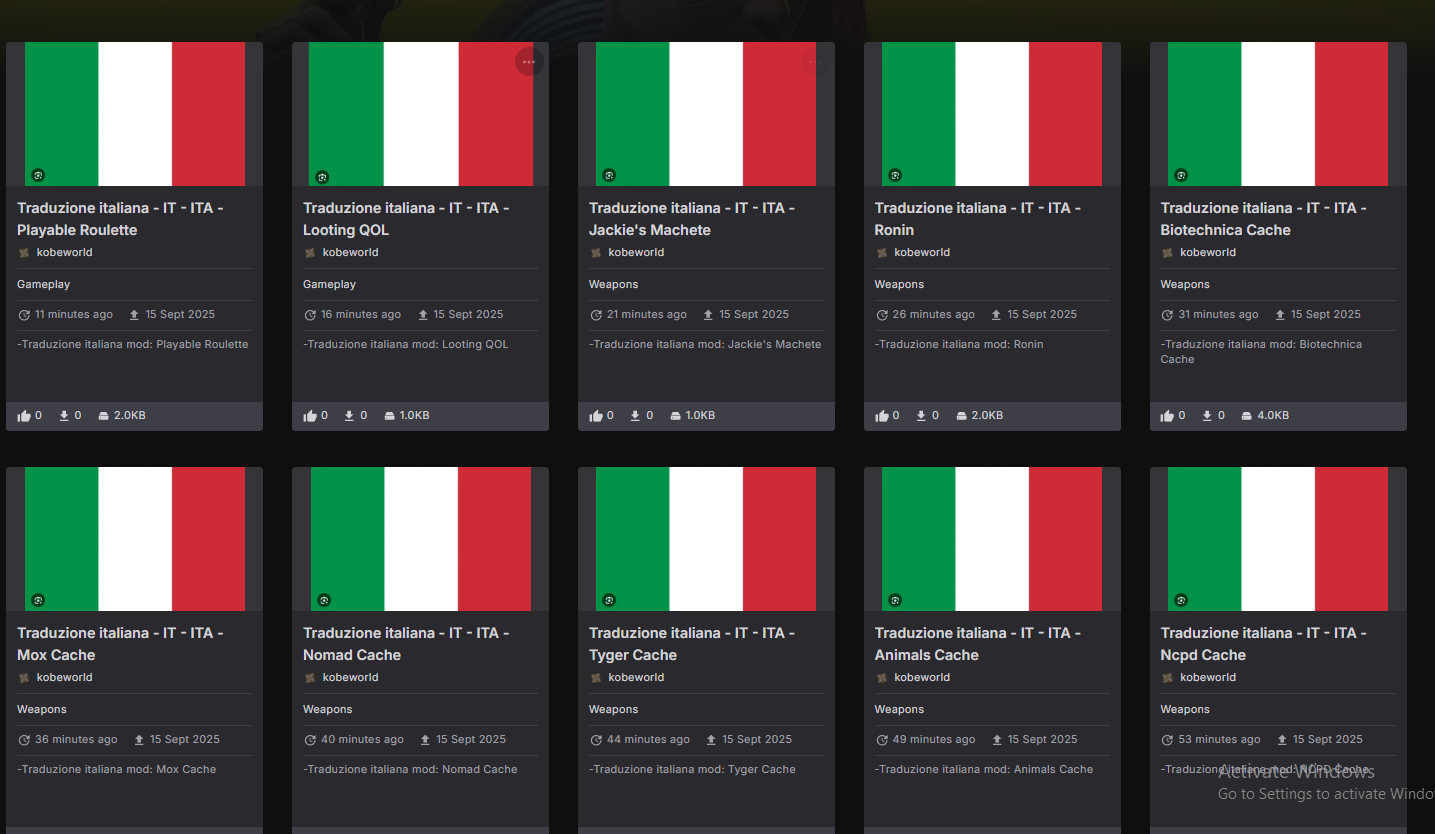
Task: Click the kobeworld avatar icon on Ronin card
Action: coord(882,253)
